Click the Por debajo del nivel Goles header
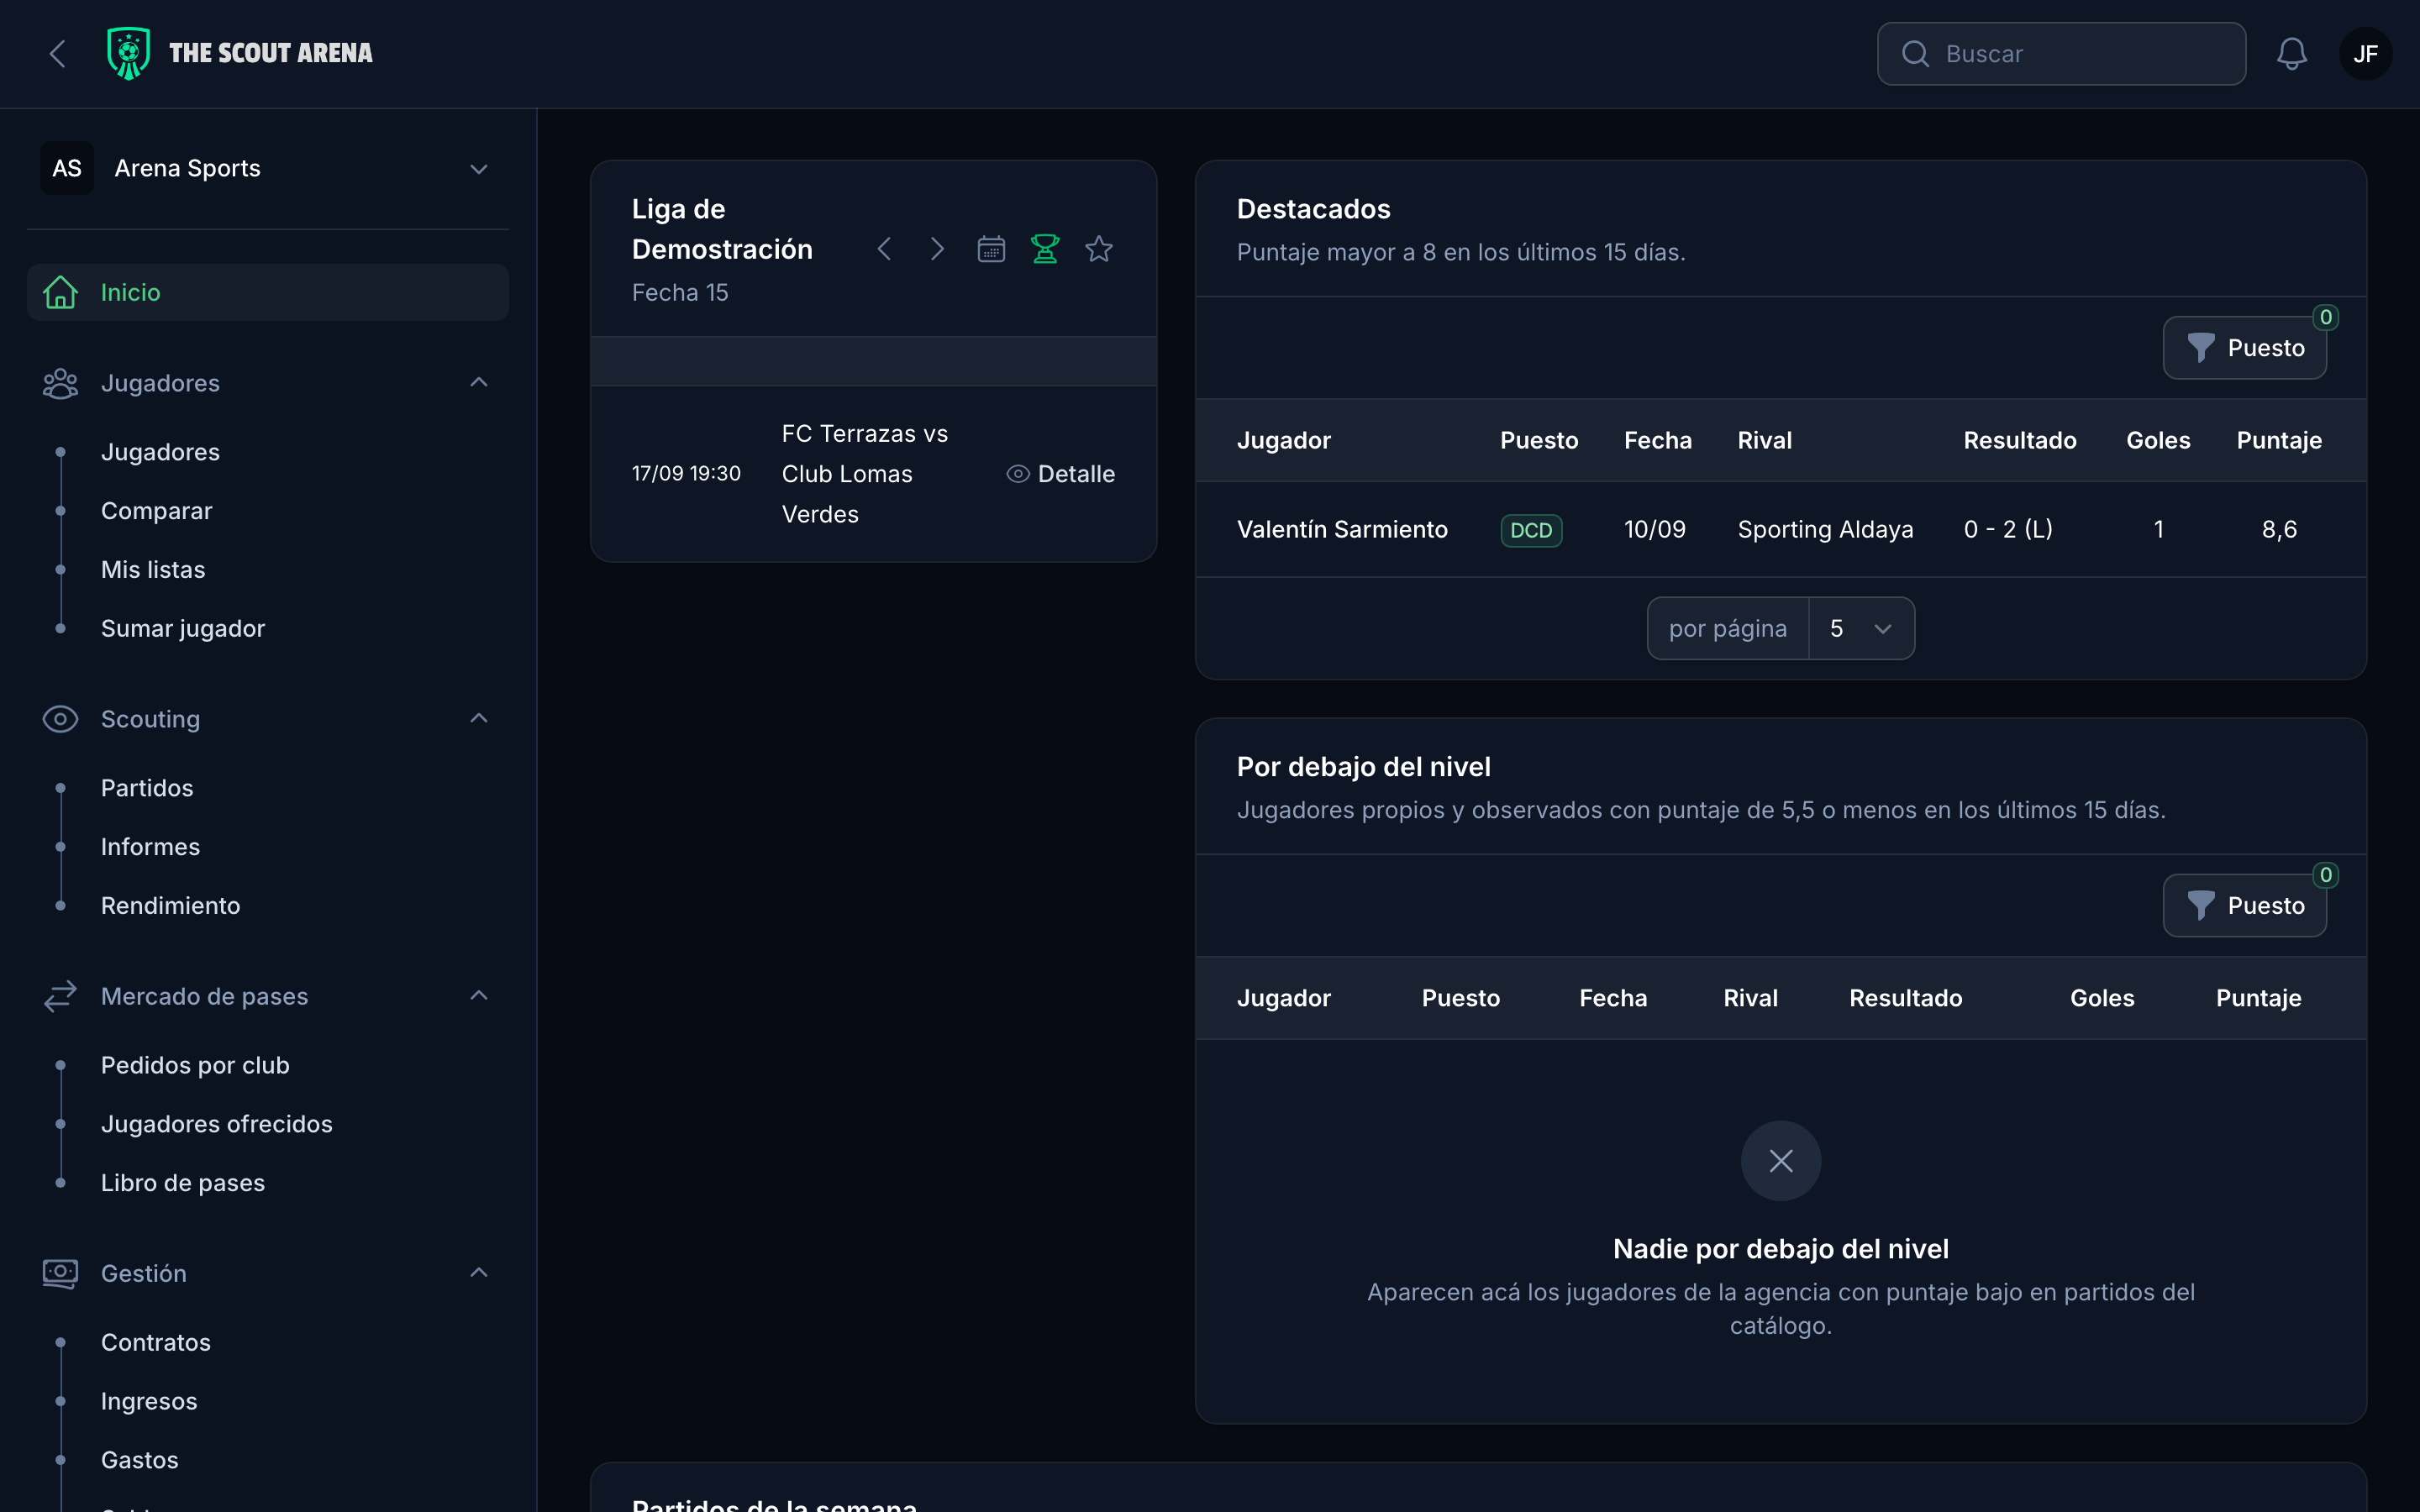 (2102, 999)
